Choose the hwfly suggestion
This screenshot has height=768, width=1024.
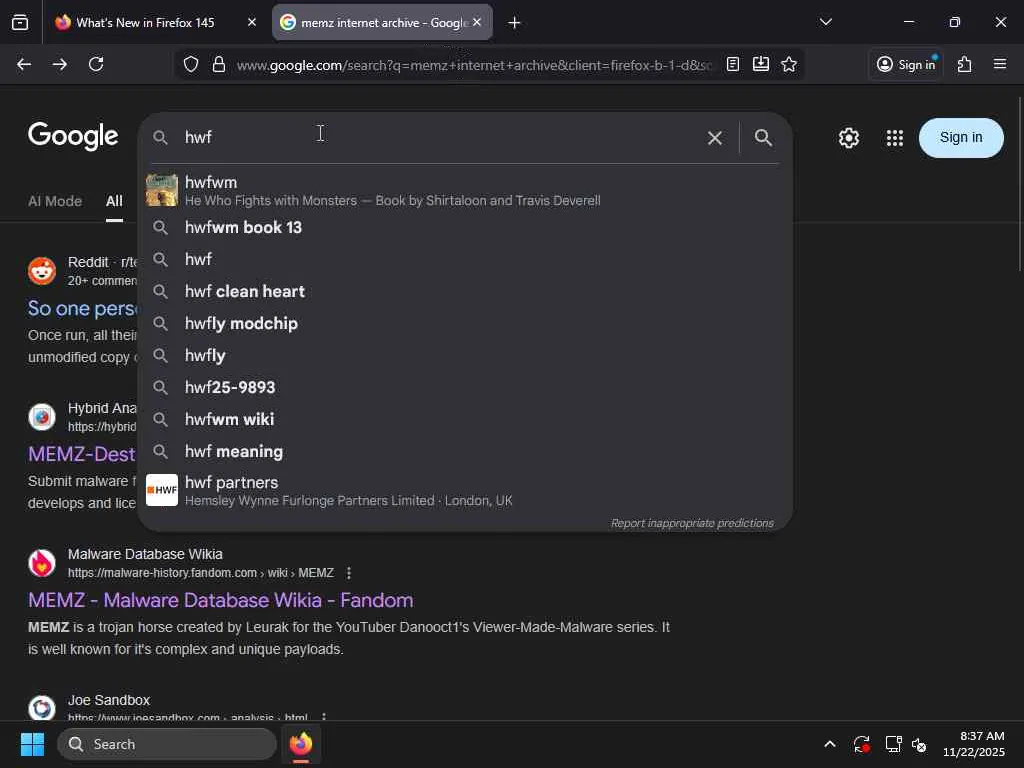(x=465, y=355)
